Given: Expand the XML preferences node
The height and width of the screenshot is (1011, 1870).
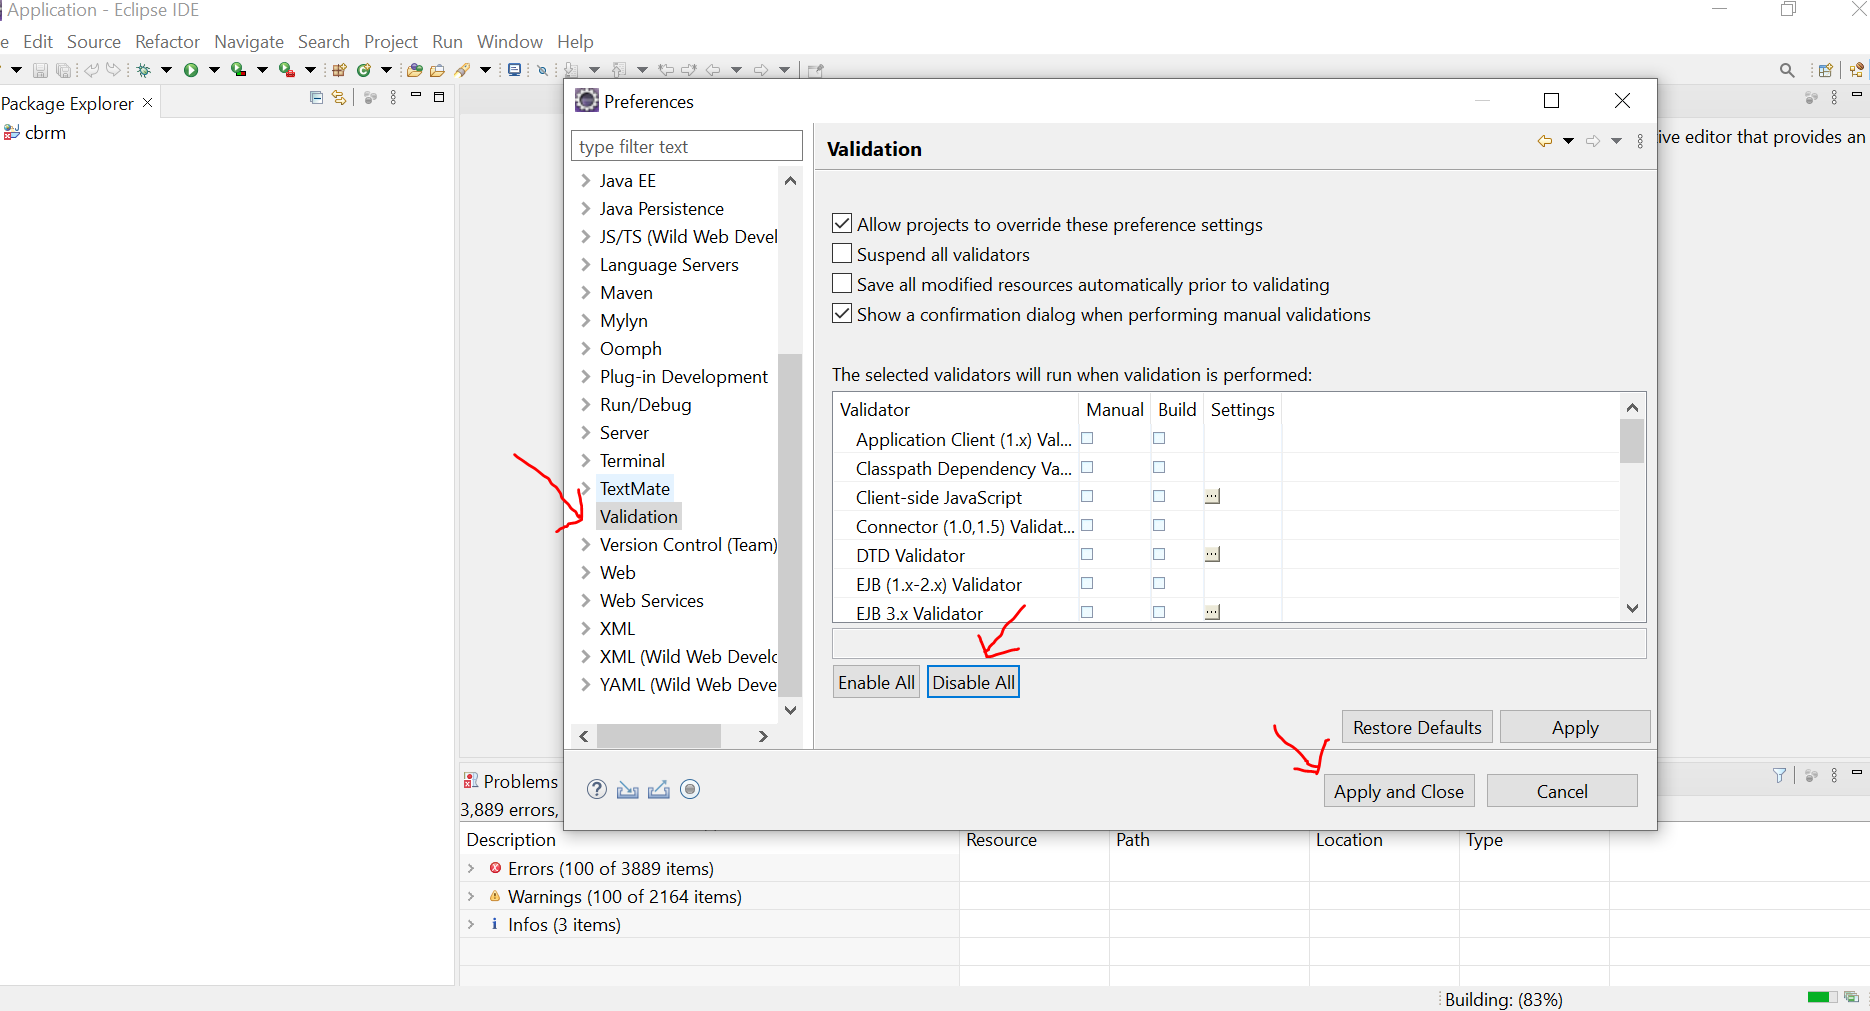Looking at the screenshot, I should [586, 629].
